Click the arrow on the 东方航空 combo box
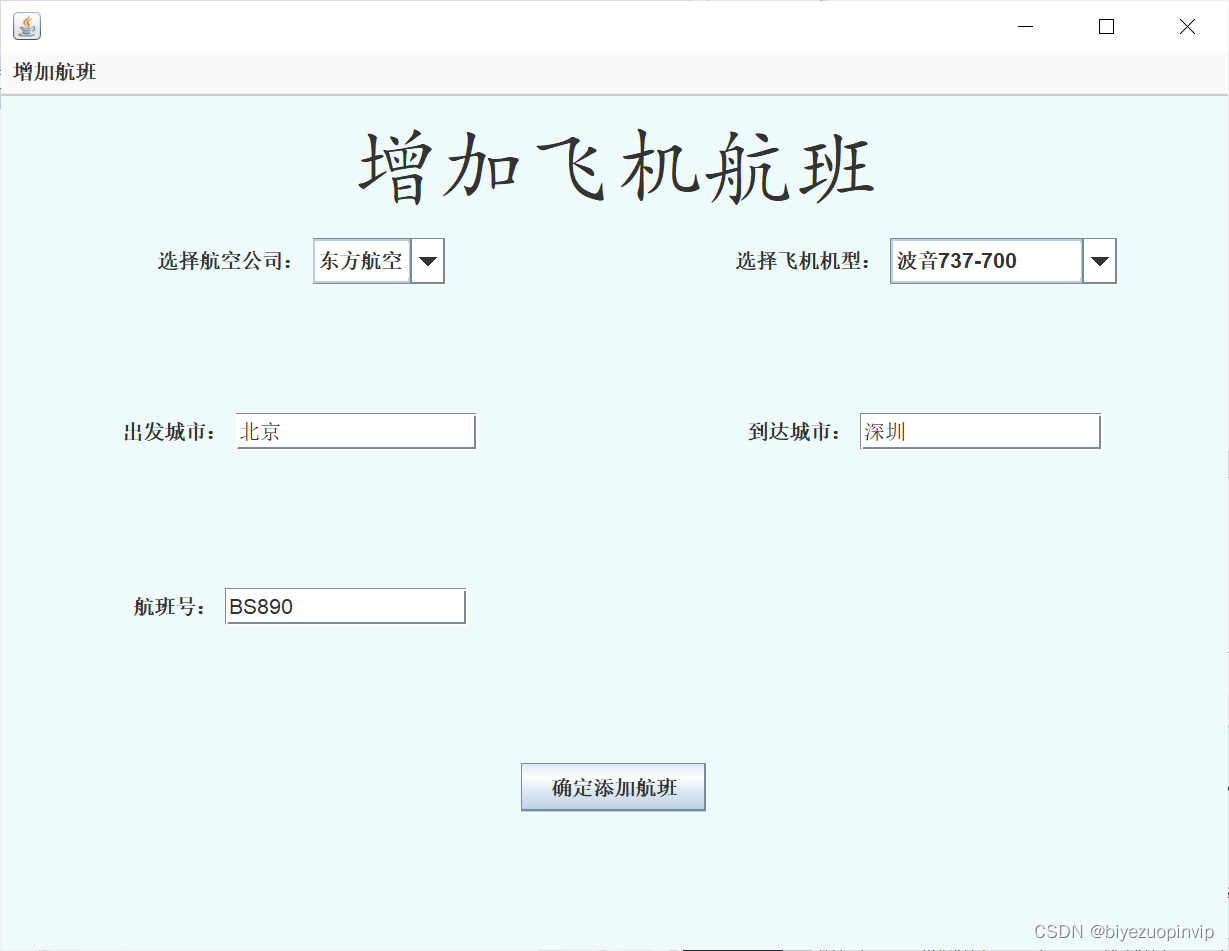This screenshot has width=1229, height=951. [x=429, y=261]
